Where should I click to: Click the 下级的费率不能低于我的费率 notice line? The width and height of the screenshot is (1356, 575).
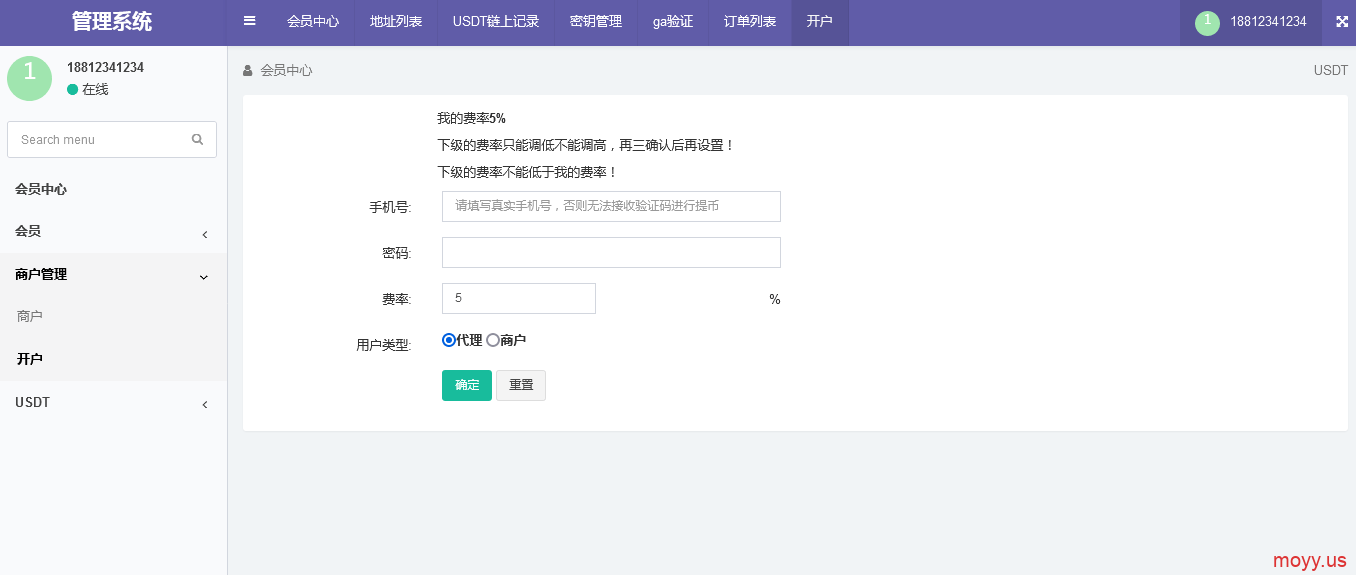tap(527, 172)
